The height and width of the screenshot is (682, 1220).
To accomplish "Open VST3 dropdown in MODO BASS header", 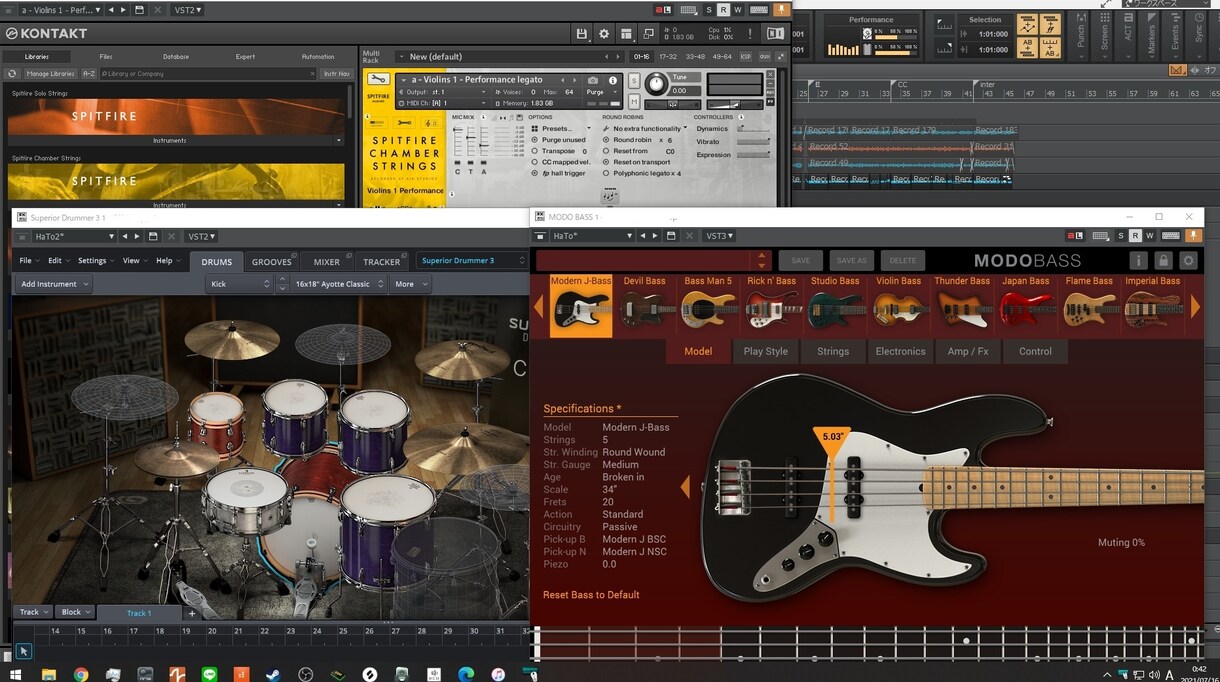I will 719,236.
